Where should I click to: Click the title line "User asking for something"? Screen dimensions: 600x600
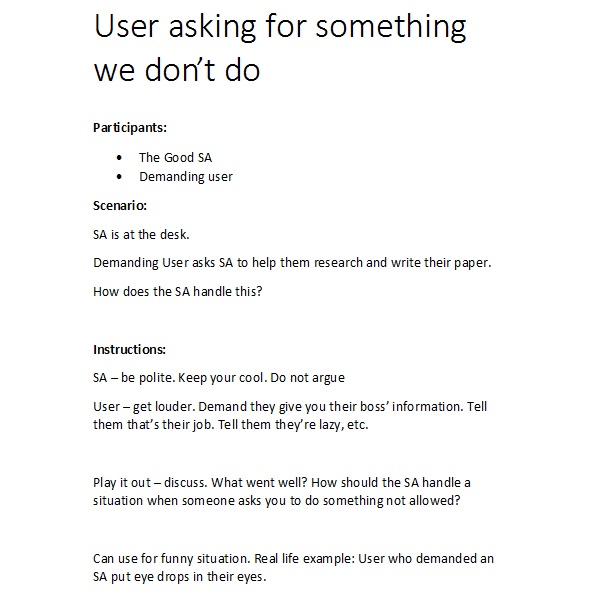280,27
